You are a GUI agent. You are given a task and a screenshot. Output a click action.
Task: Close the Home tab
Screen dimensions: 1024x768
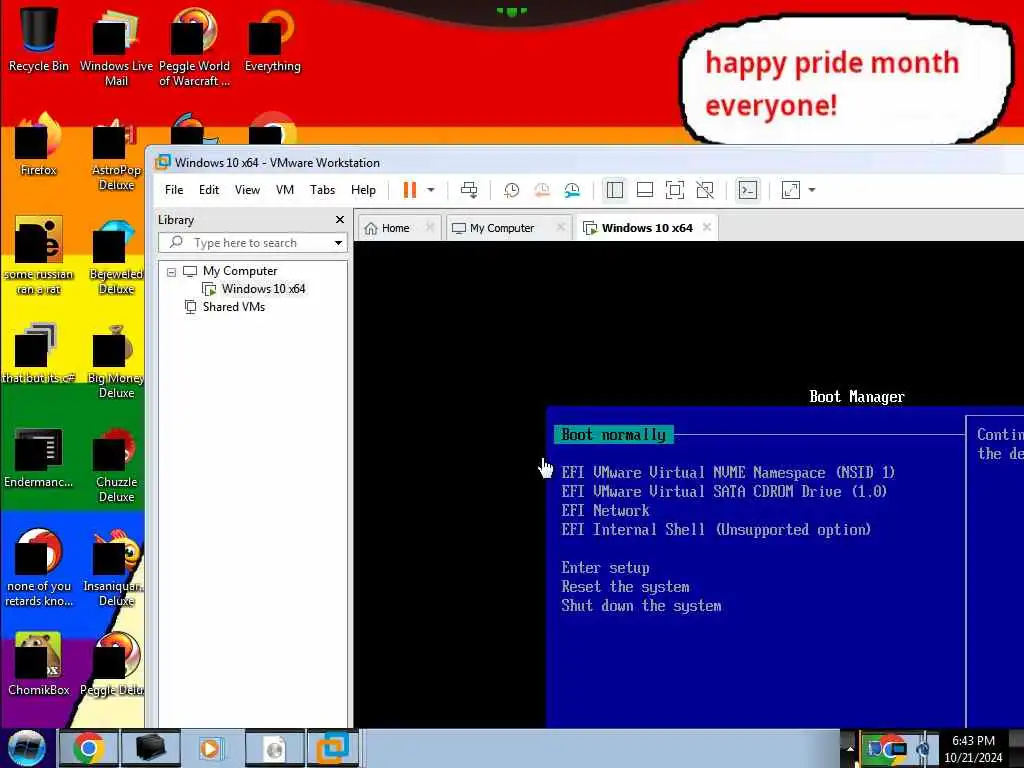[x=430, y=227]
